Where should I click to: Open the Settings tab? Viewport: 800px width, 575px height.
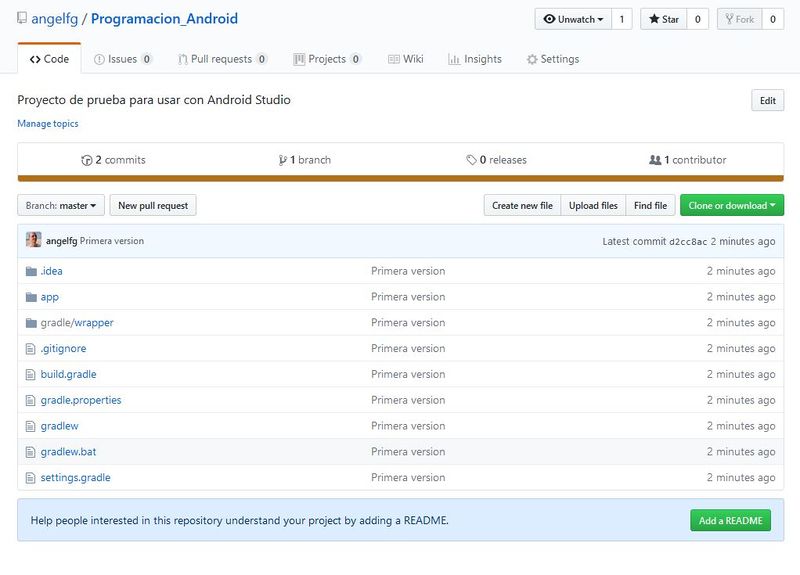click(553, 59)
